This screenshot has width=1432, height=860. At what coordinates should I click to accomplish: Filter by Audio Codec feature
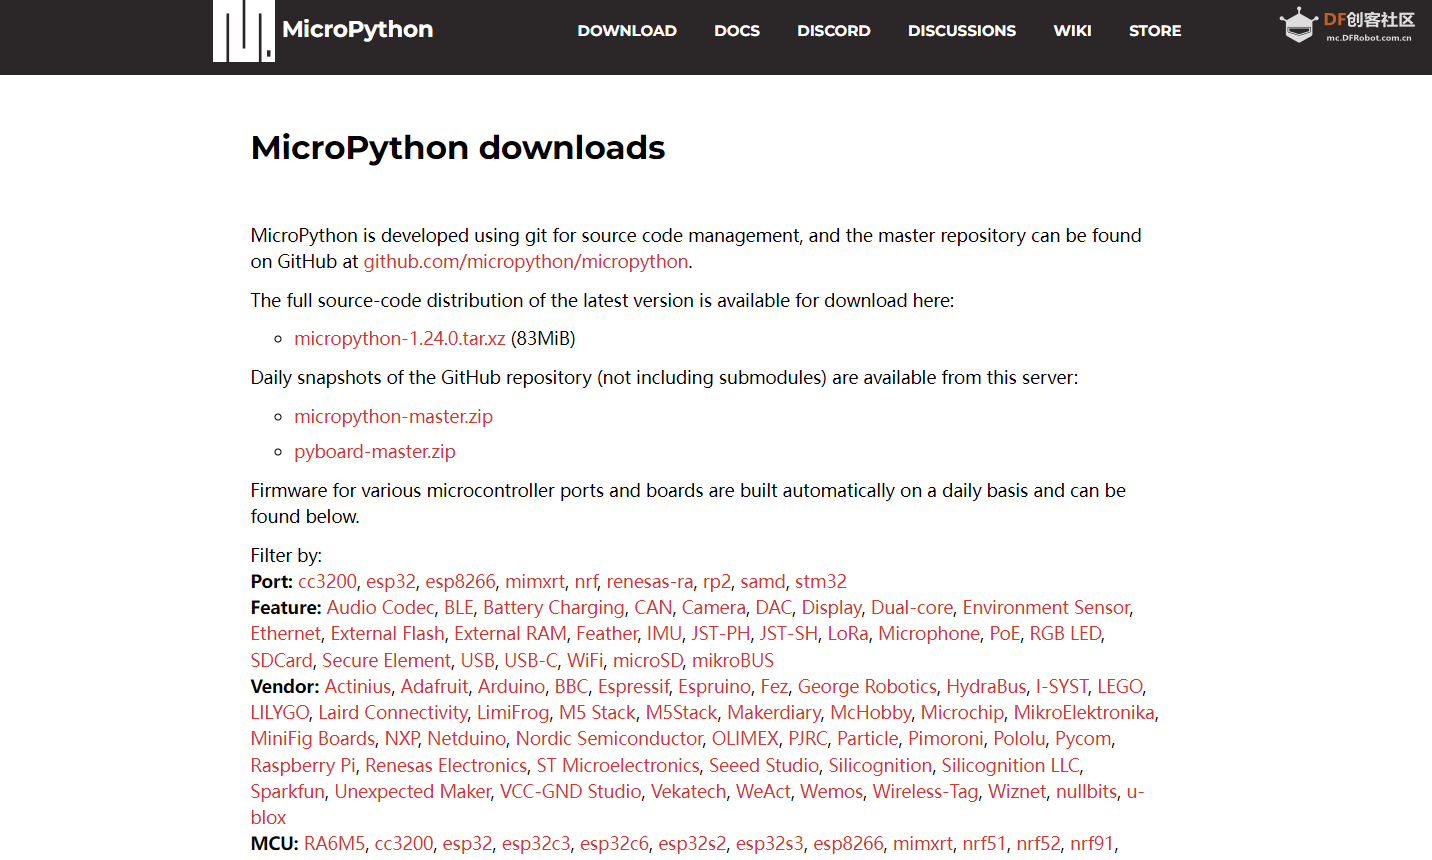point(381,608)
